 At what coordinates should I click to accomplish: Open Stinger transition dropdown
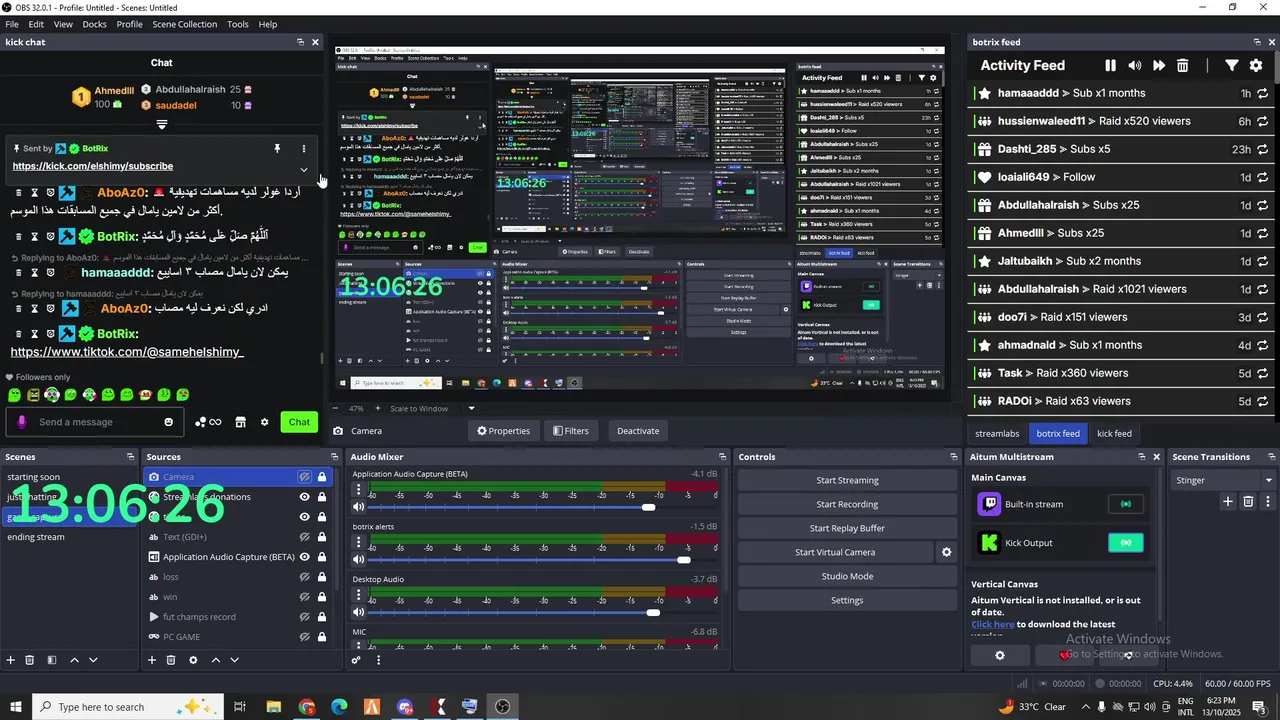[x=1225, y=480]
